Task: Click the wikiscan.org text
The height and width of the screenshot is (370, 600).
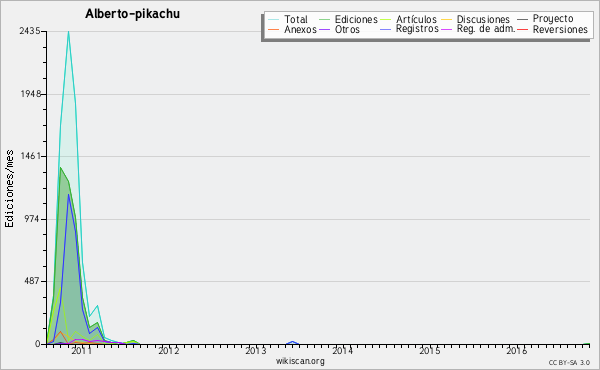Action: 300,361
